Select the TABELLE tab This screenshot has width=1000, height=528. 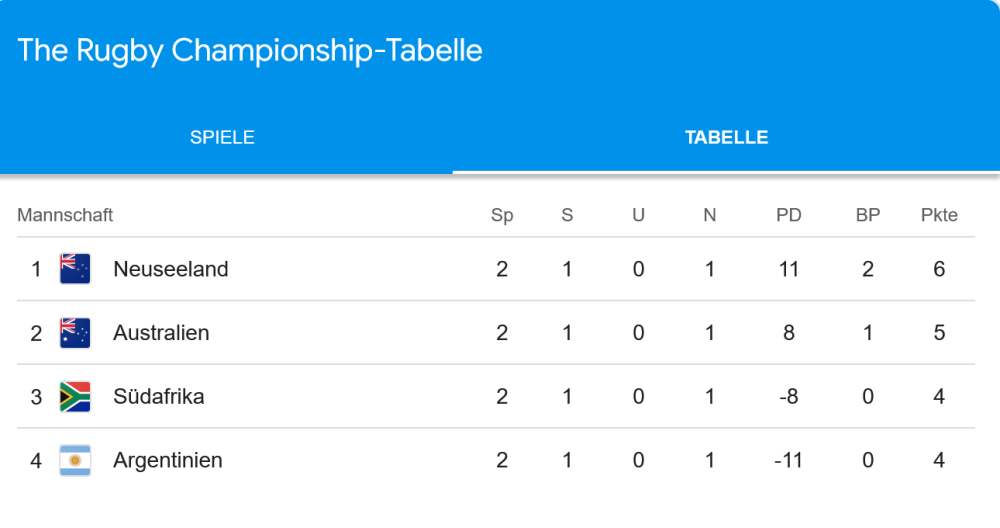[x=726, y=138]
